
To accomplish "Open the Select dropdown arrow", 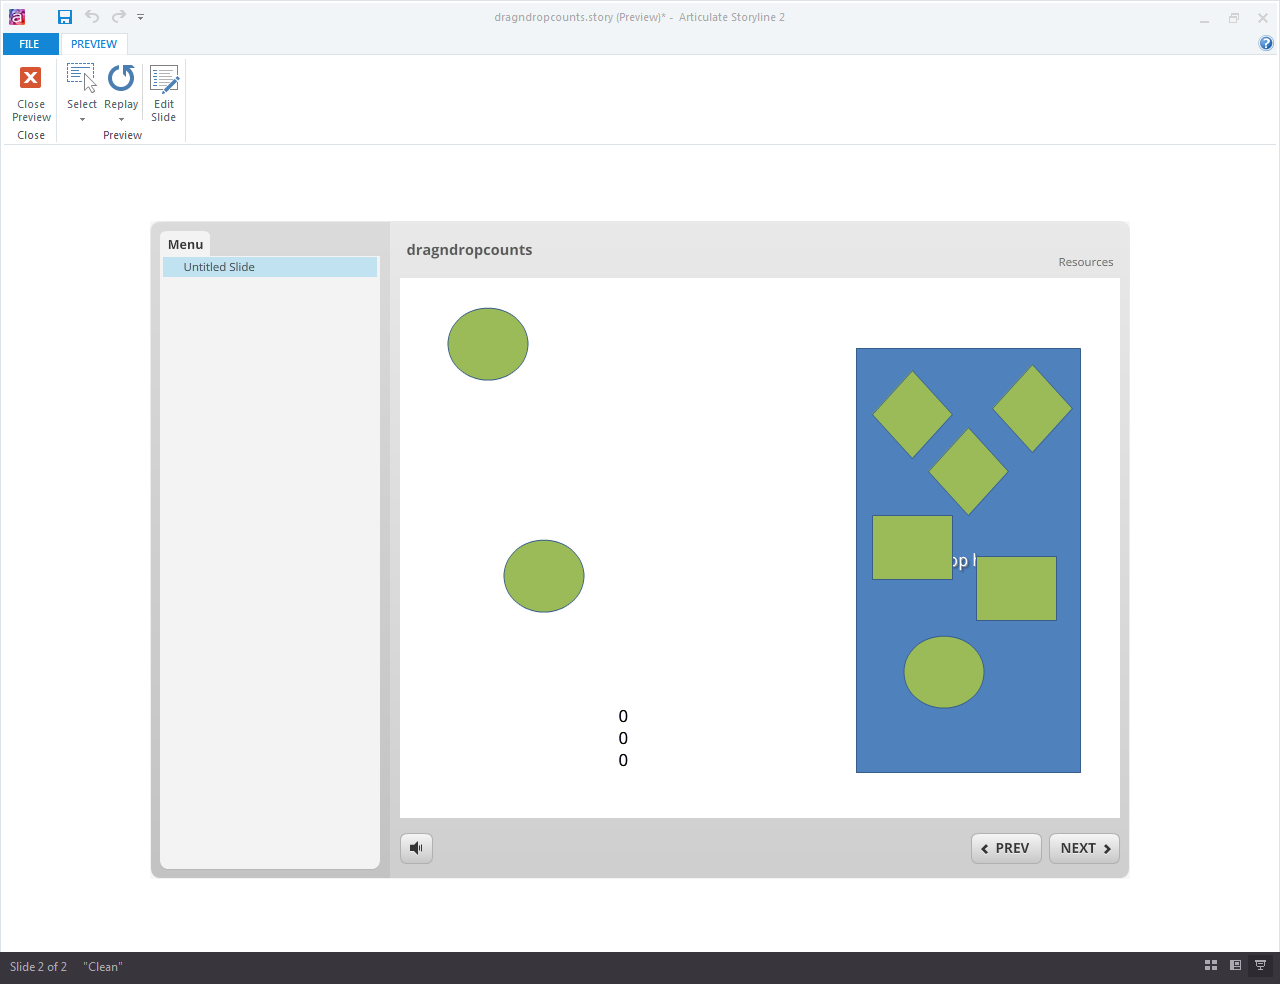I will 81,119.
